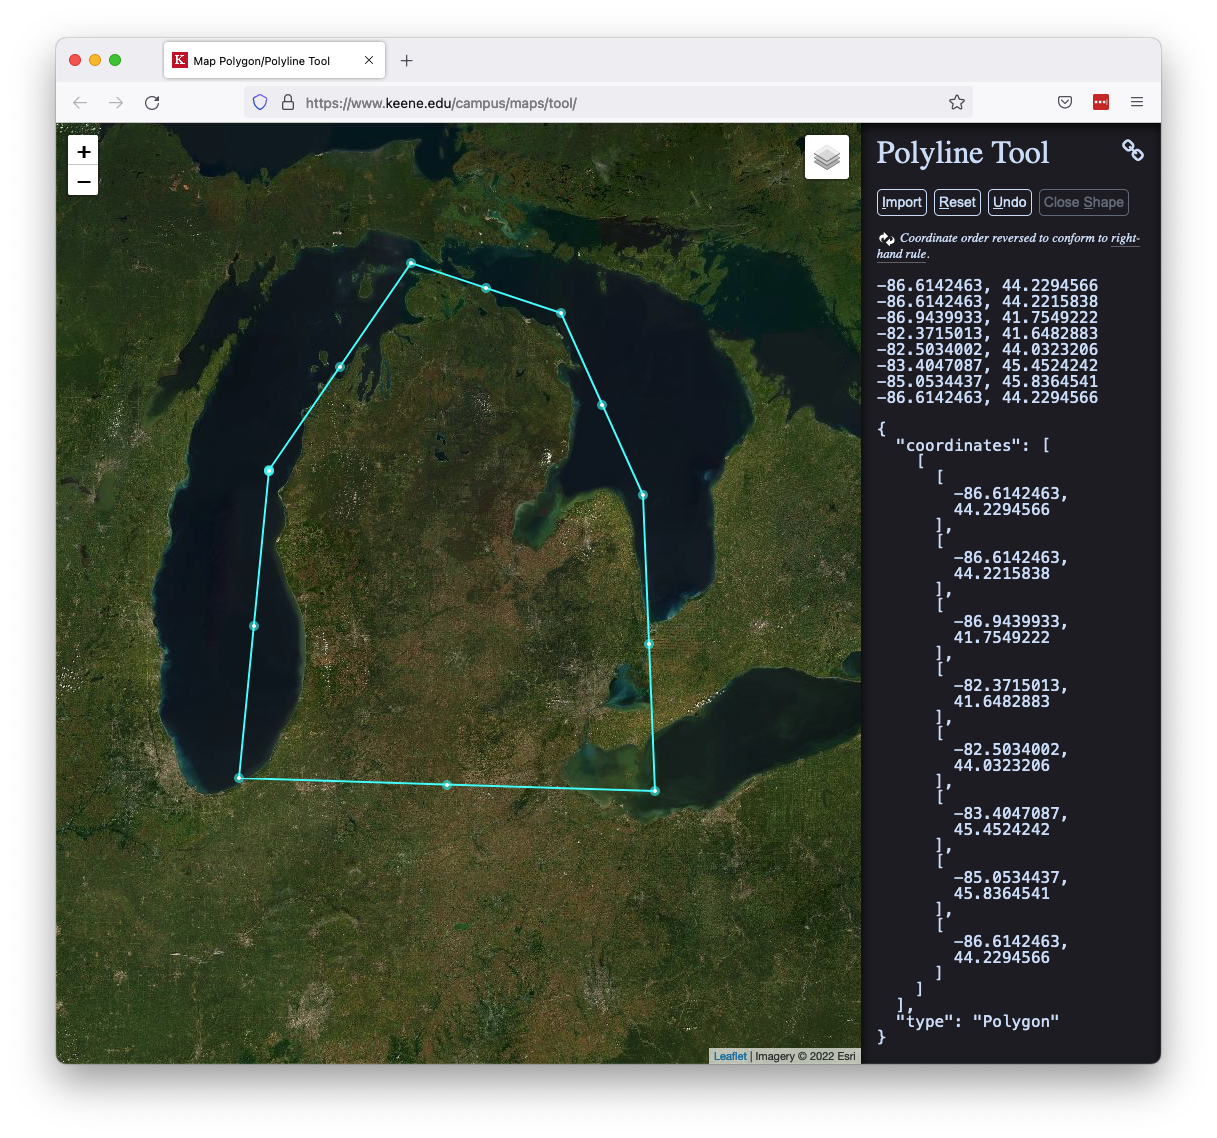Save page to Pocket
1217x1138 pixels.
(x=1065, y=102)
